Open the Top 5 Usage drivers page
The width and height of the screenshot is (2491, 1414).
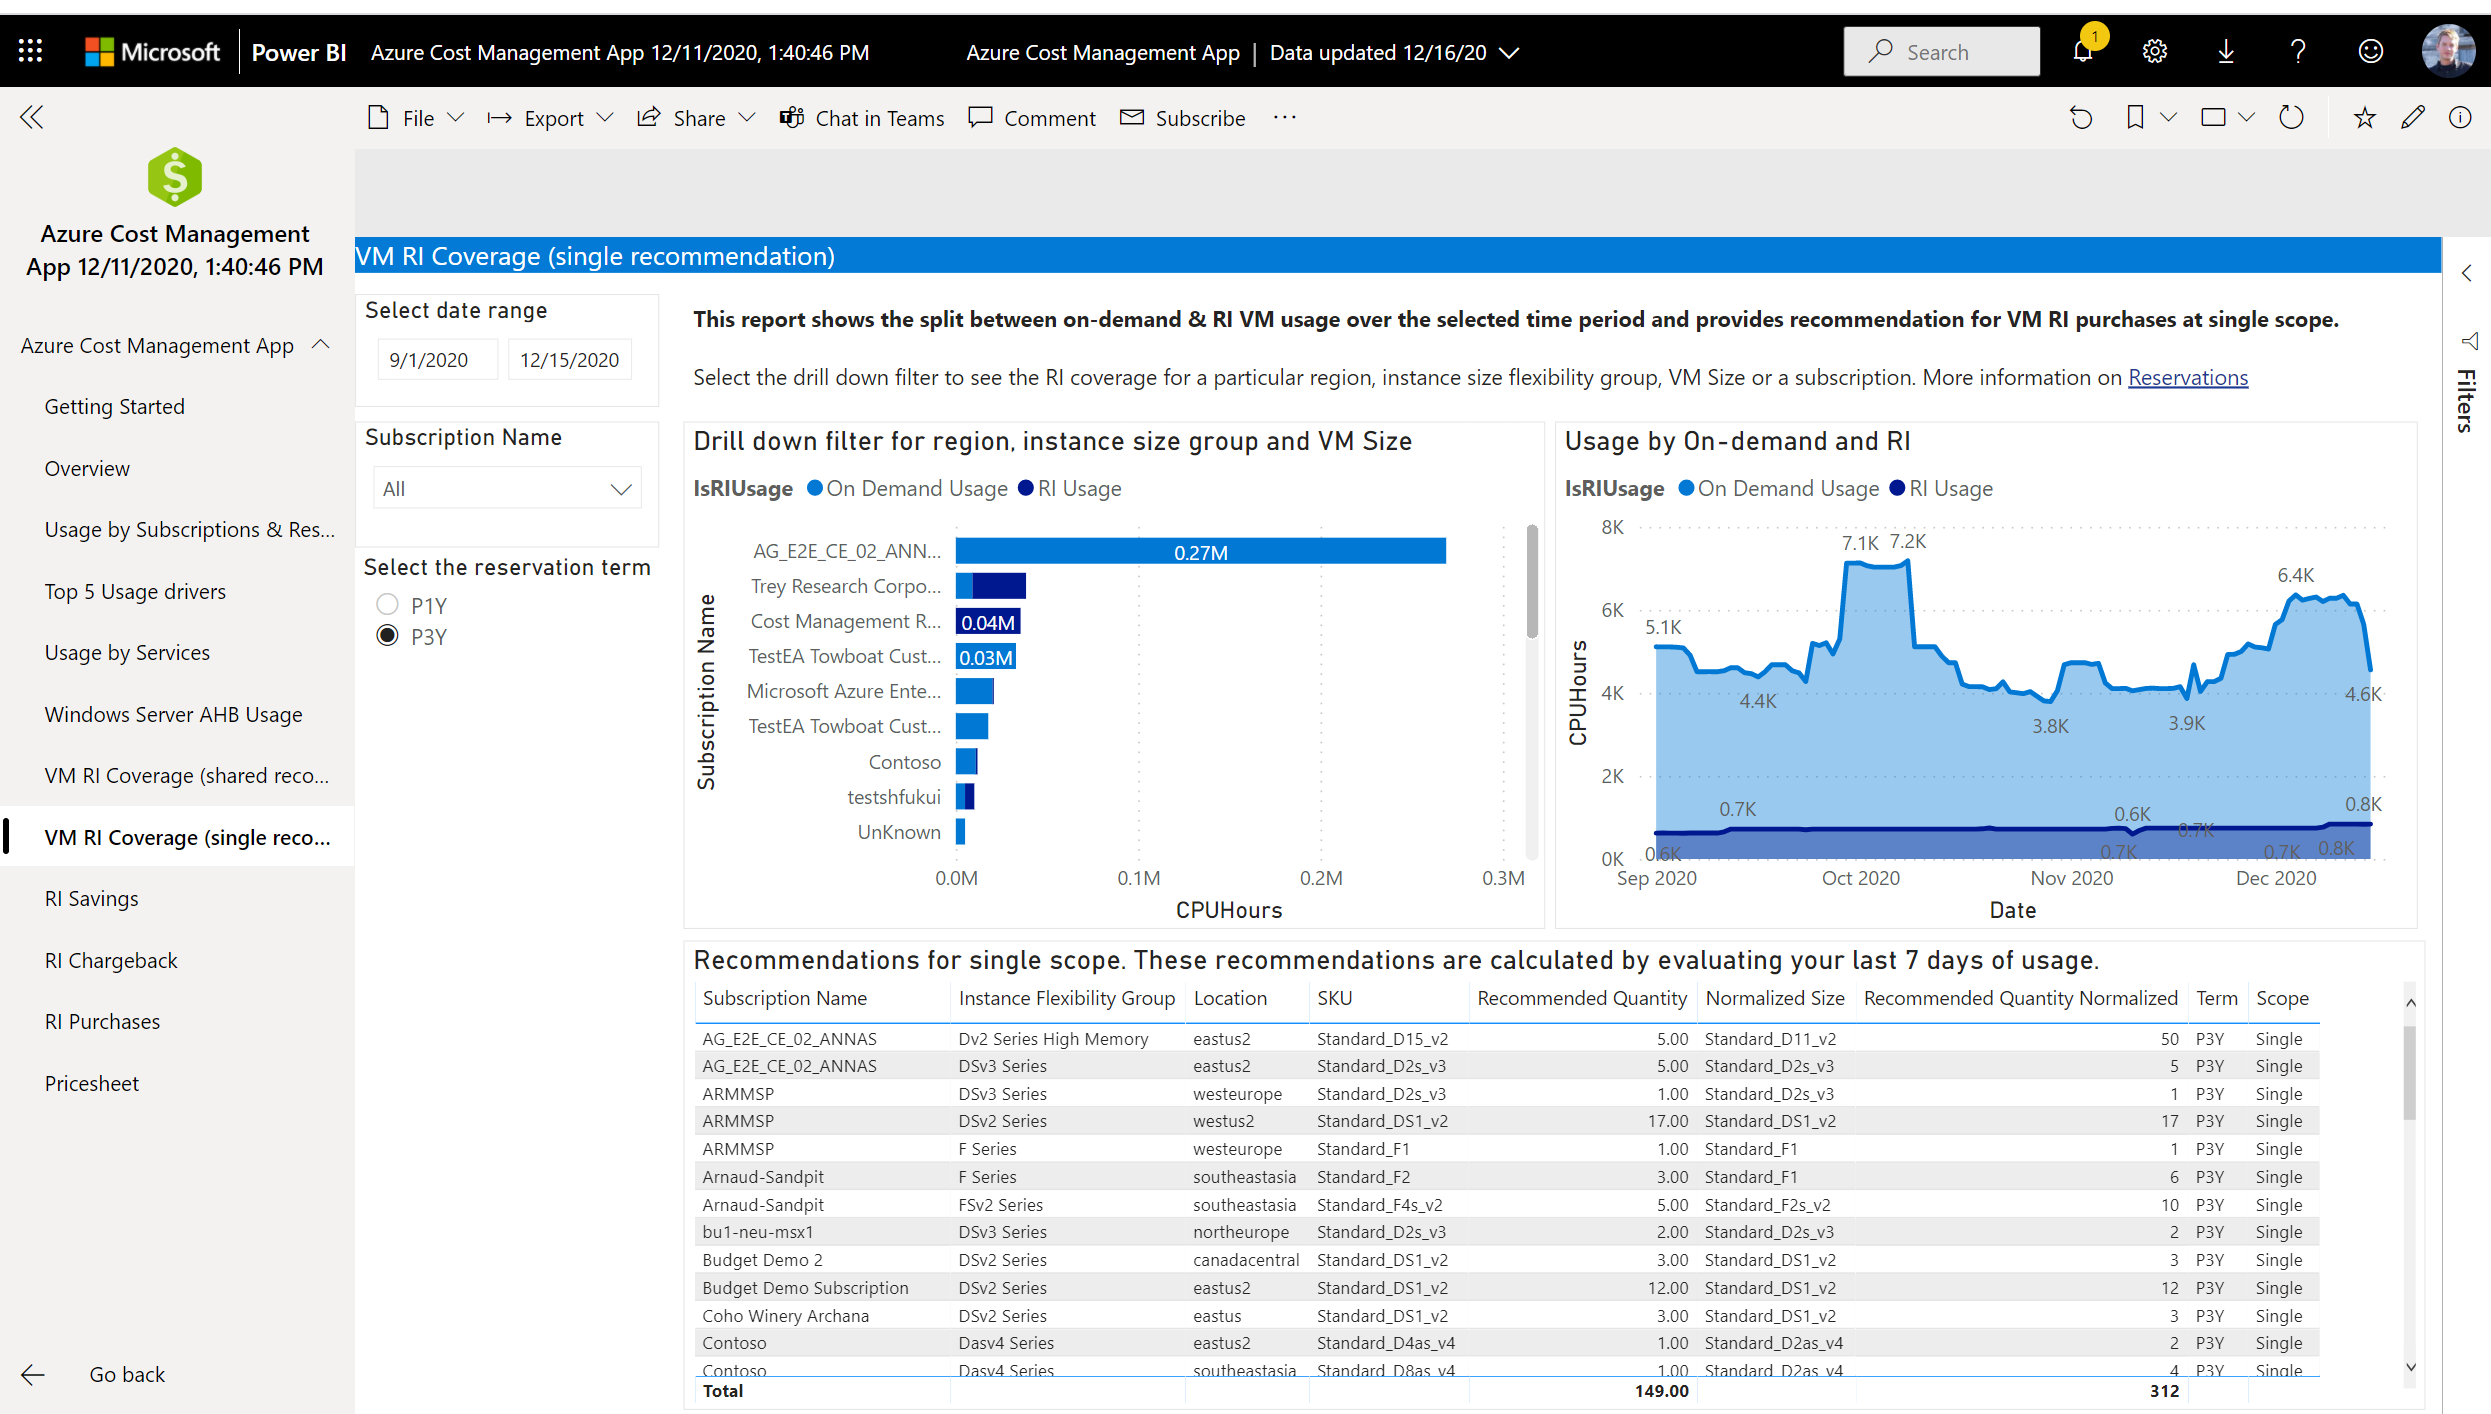[135, 592]
